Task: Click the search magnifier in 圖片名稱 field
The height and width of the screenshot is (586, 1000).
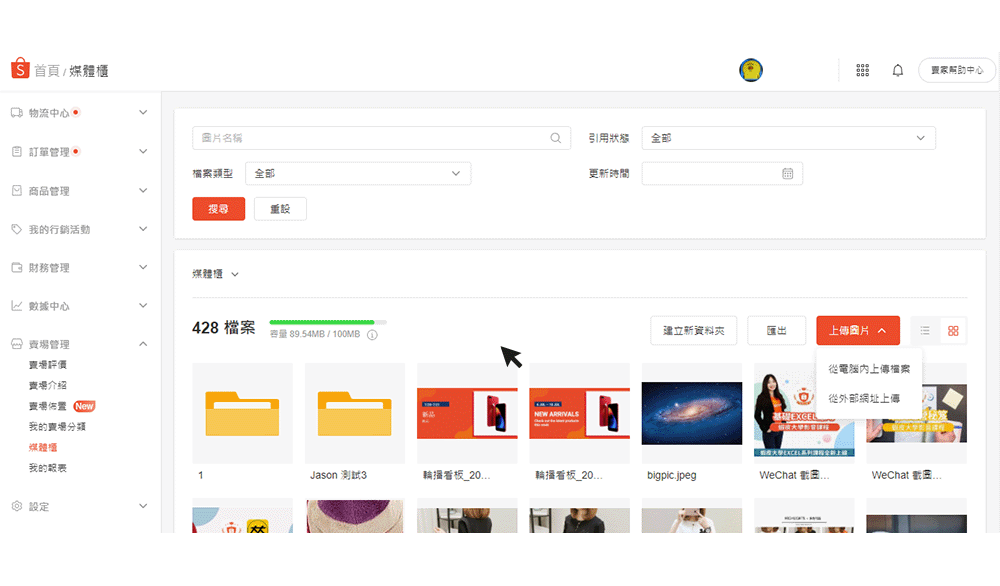Action: [556, 138]
